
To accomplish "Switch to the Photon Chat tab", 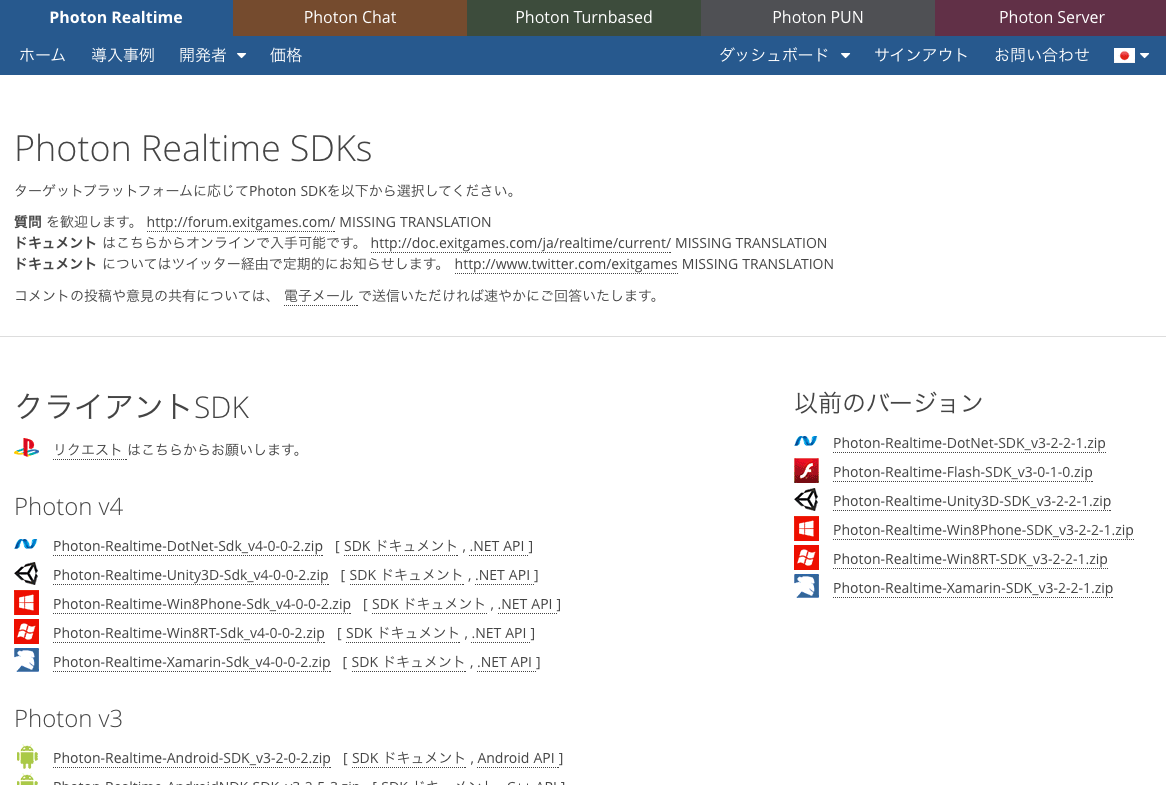I will [350, 18].
